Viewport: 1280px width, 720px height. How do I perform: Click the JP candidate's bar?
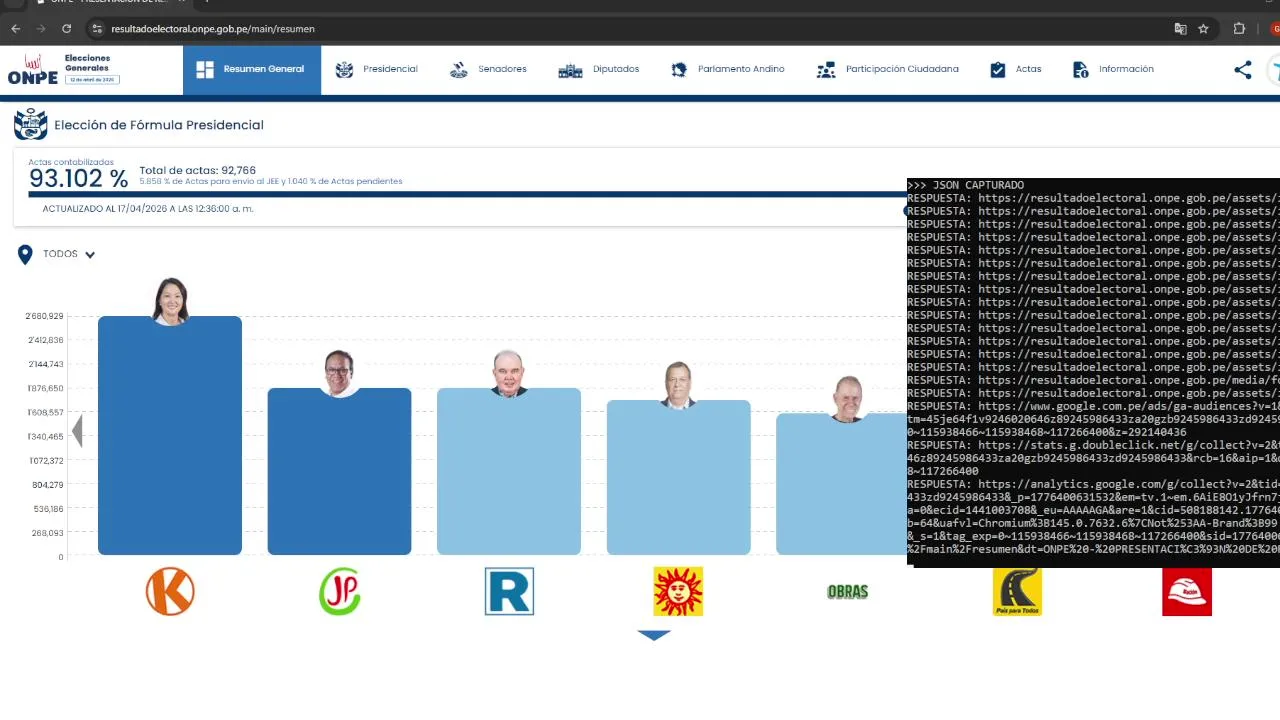pyautogui.click(x=339, y=472)
